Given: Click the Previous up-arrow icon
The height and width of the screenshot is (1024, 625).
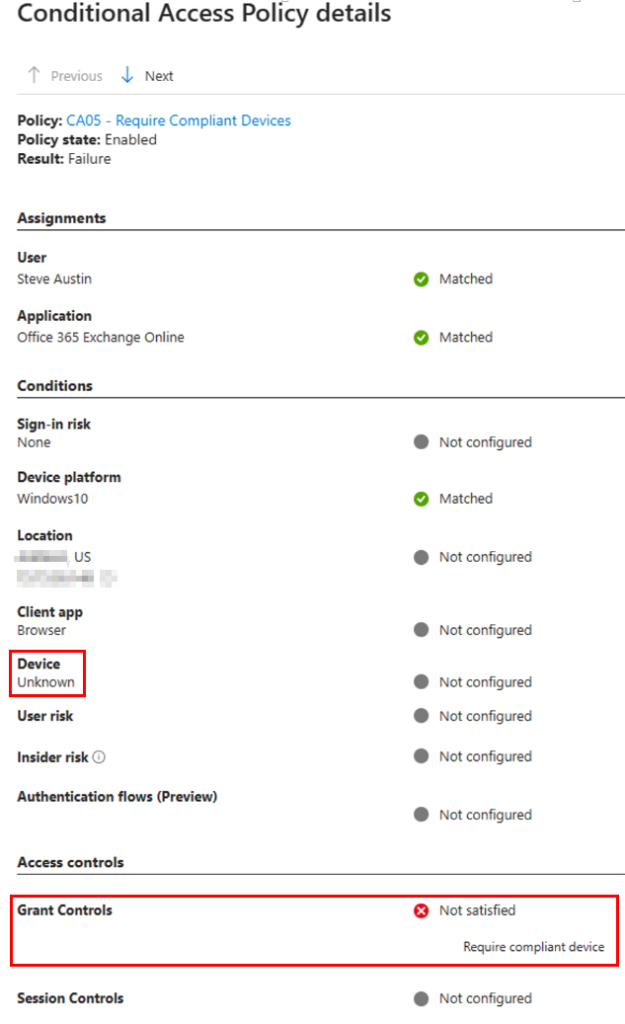Looking at the screenshot, I should [34, 76].
